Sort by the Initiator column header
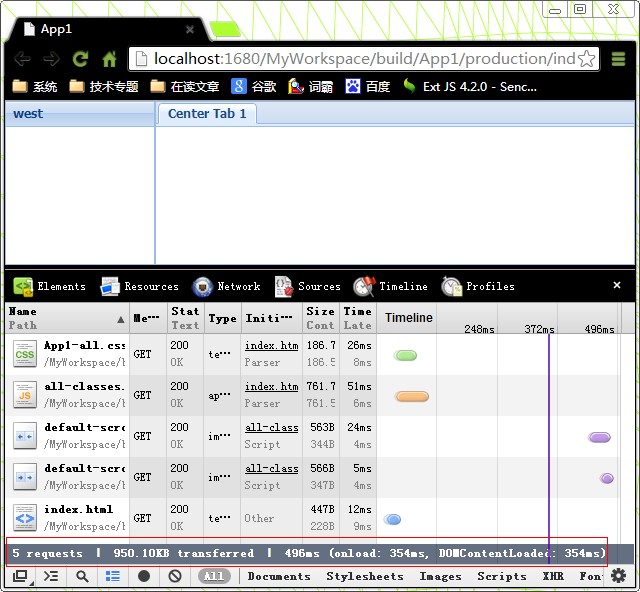This screenshot has width=640, height=592. coord(272,318)
